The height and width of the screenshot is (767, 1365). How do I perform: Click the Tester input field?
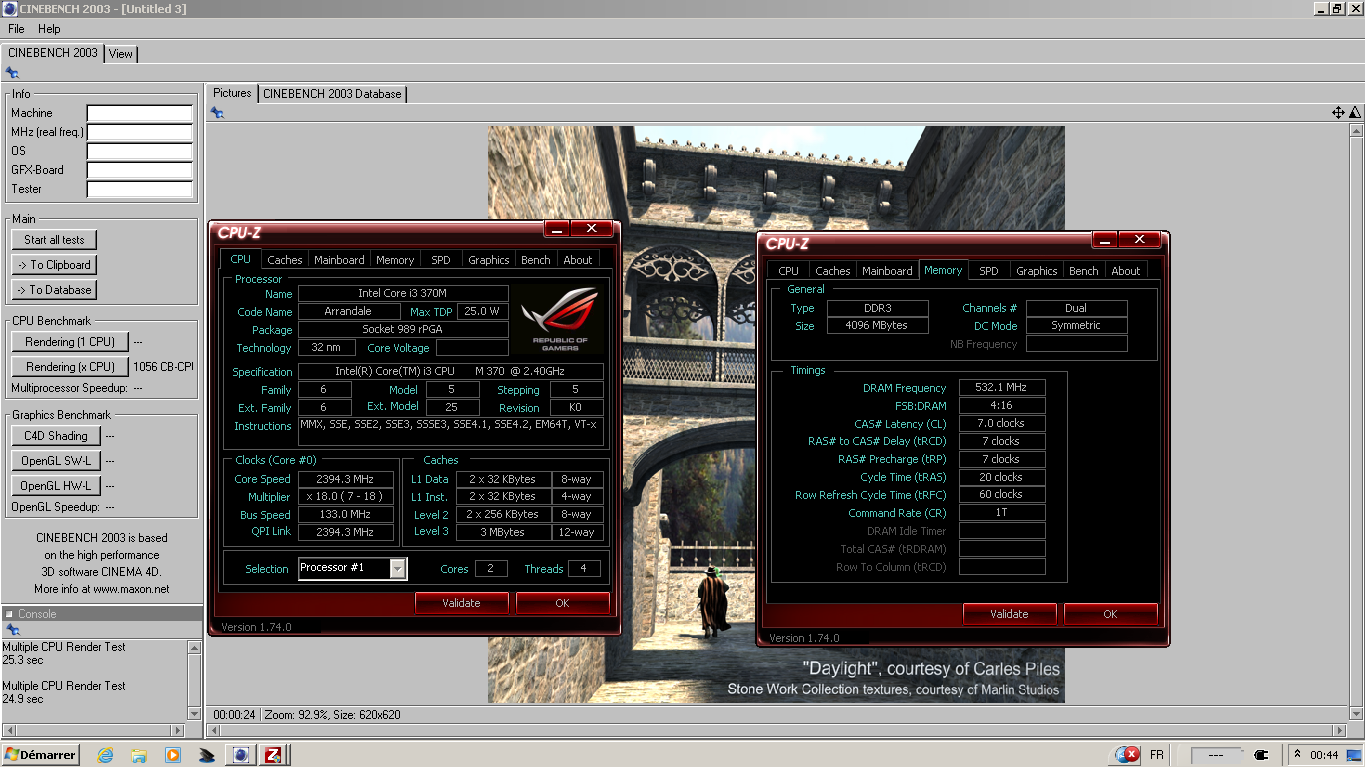point(139,189)
